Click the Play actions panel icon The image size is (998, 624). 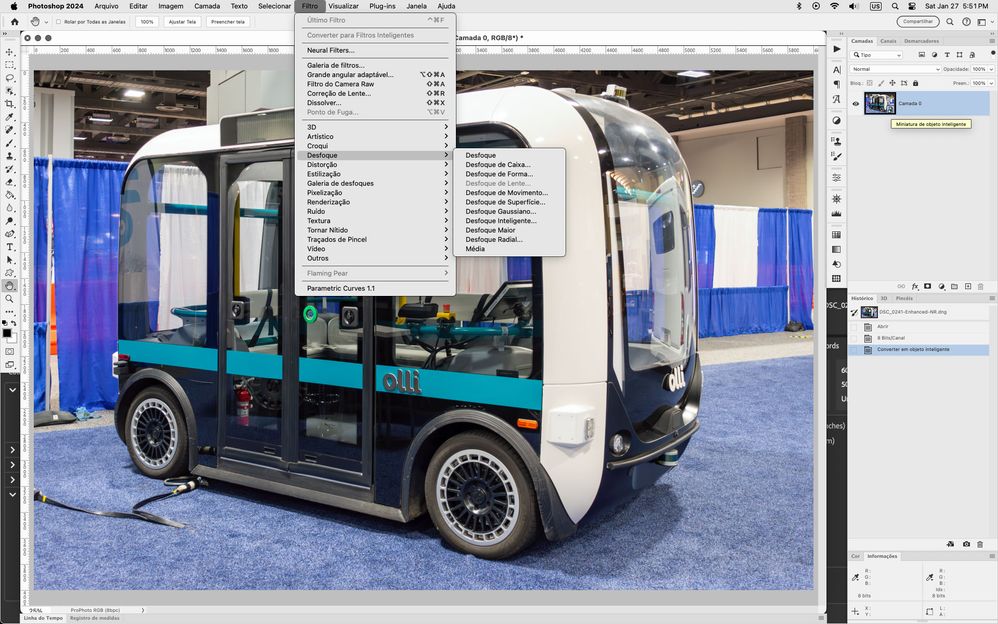(x=836, y=49)
